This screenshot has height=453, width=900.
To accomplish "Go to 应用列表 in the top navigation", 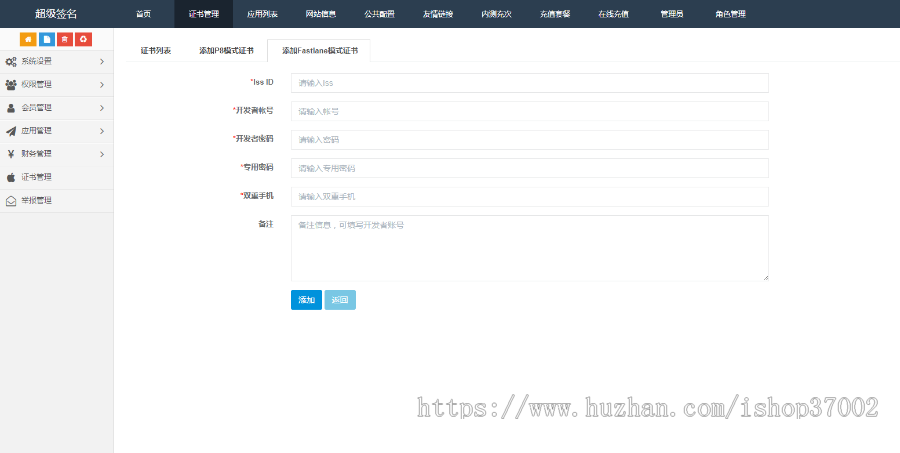I will click(262, 14).
